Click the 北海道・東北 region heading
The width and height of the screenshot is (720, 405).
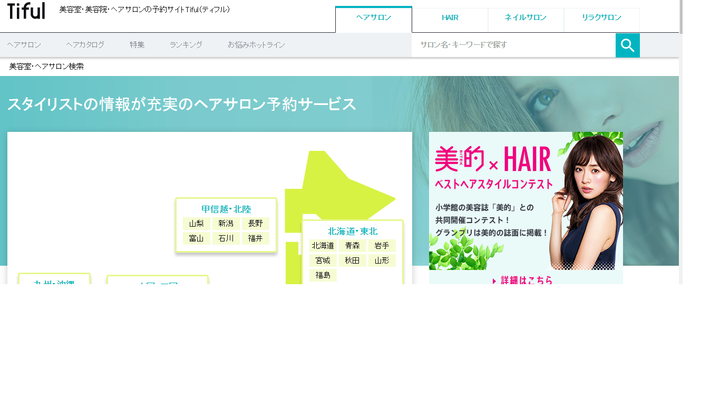(x=353, y=231)
